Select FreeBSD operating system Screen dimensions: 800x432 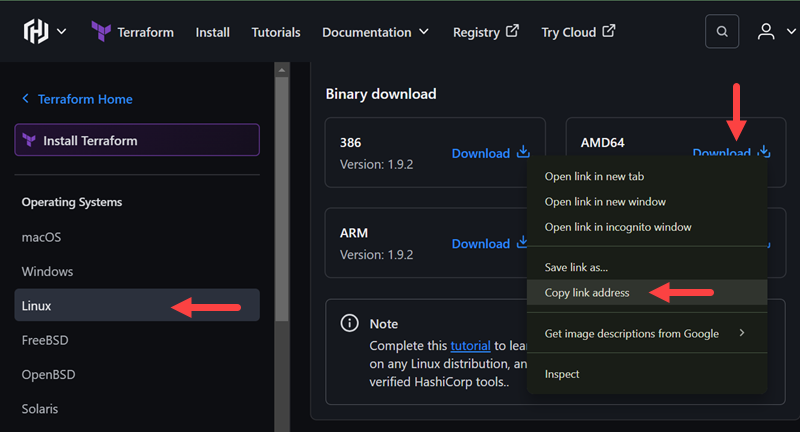point(45,340)
